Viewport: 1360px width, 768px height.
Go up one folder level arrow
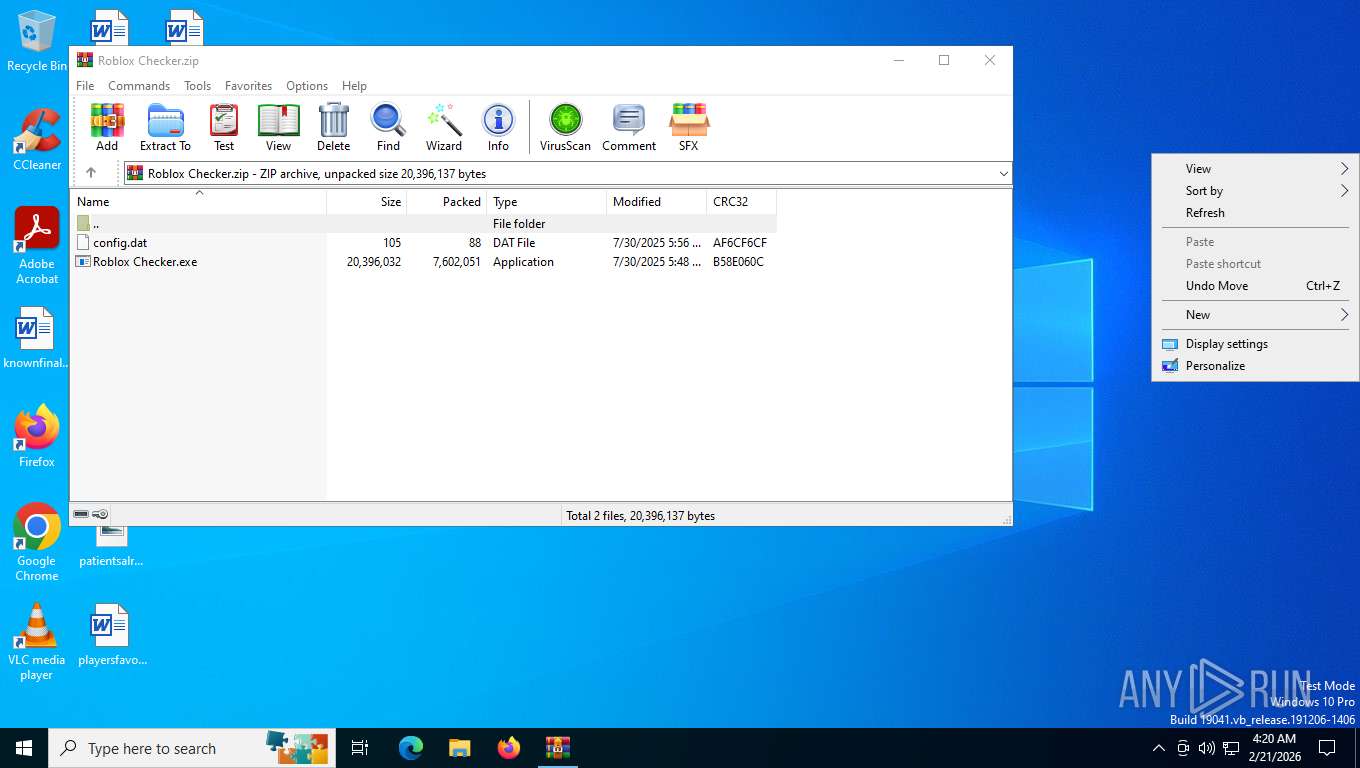[x=91, y=173]
